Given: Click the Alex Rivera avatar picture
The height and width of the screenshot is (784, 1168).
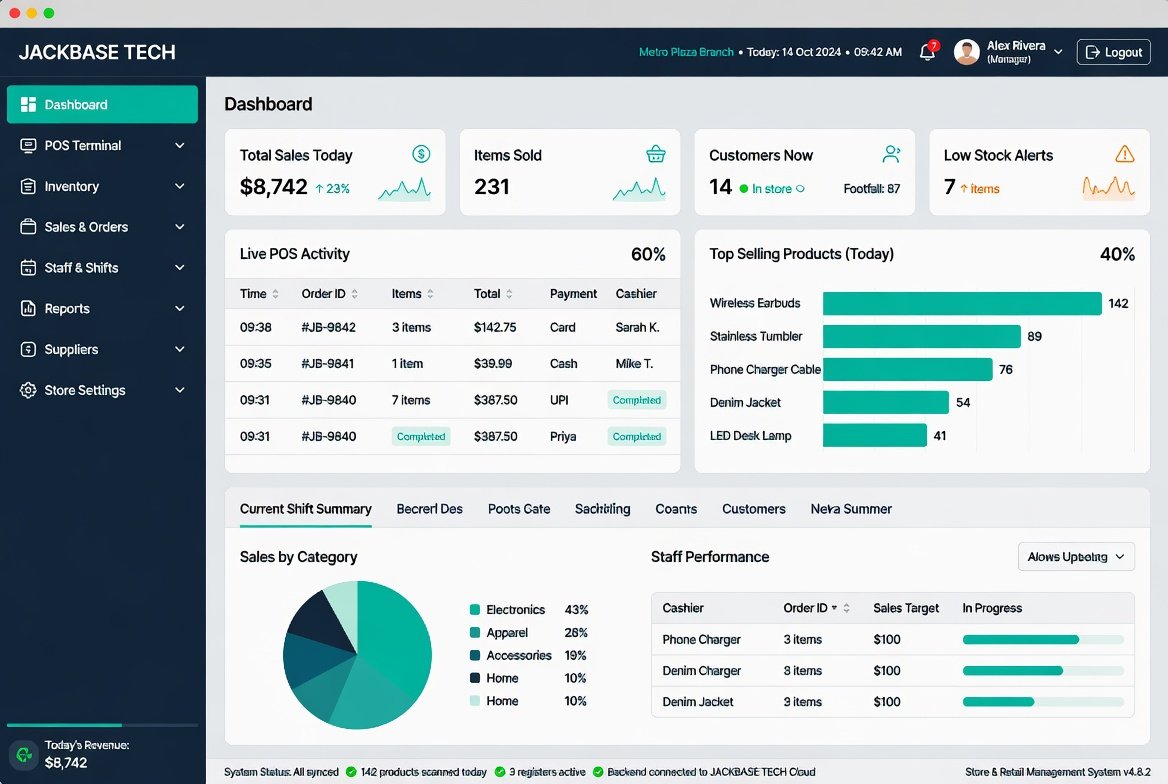Looking at the screenshot, I should (967, 52).
